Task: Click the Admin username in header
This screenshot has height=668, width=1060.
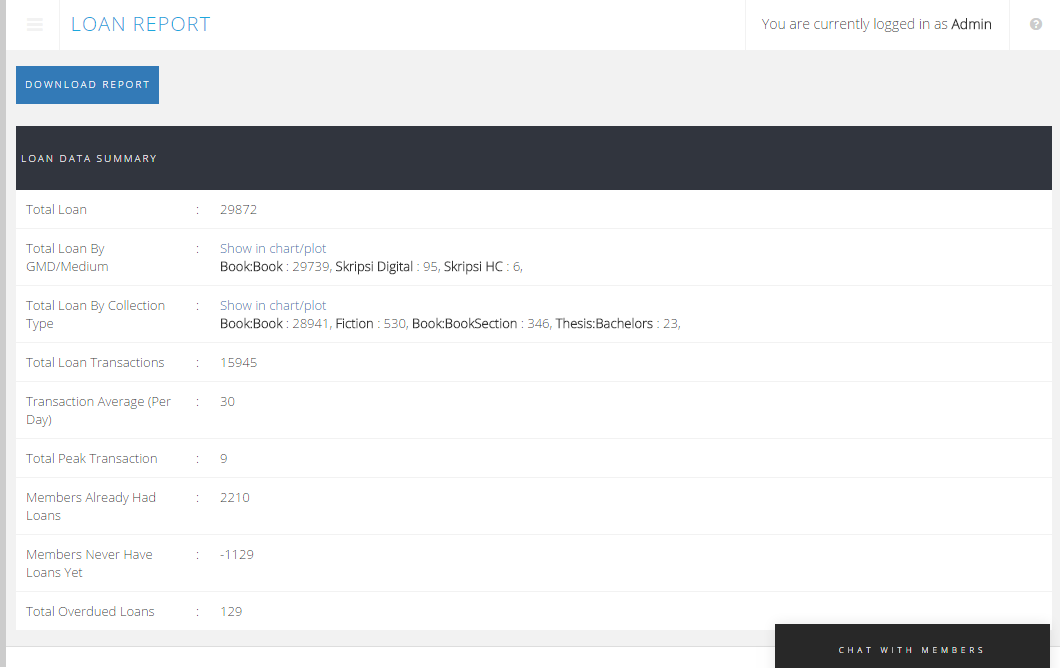Action: click(x=971, y=24)
